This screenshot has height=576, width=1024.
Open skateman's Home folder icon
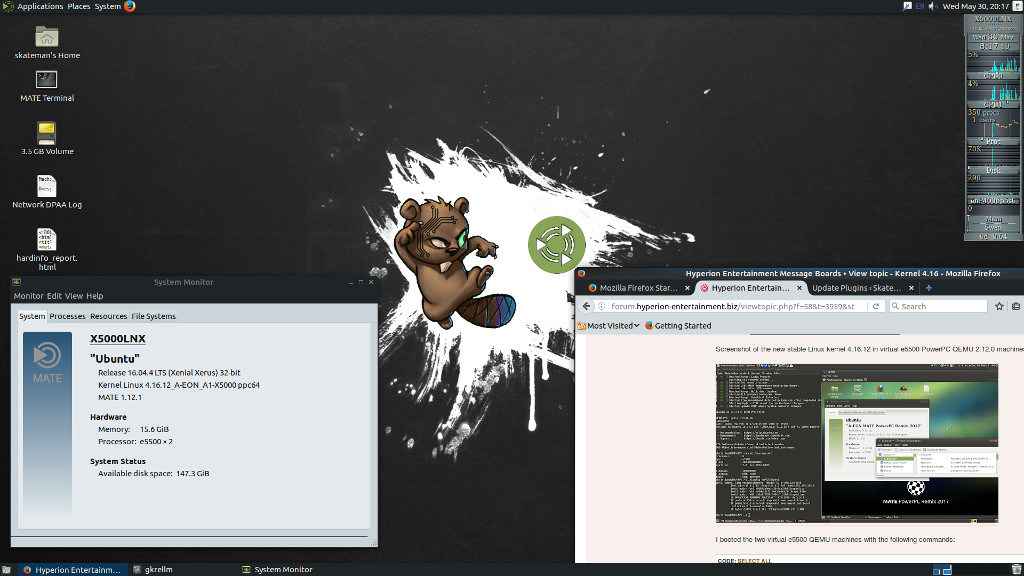(46, 37)
